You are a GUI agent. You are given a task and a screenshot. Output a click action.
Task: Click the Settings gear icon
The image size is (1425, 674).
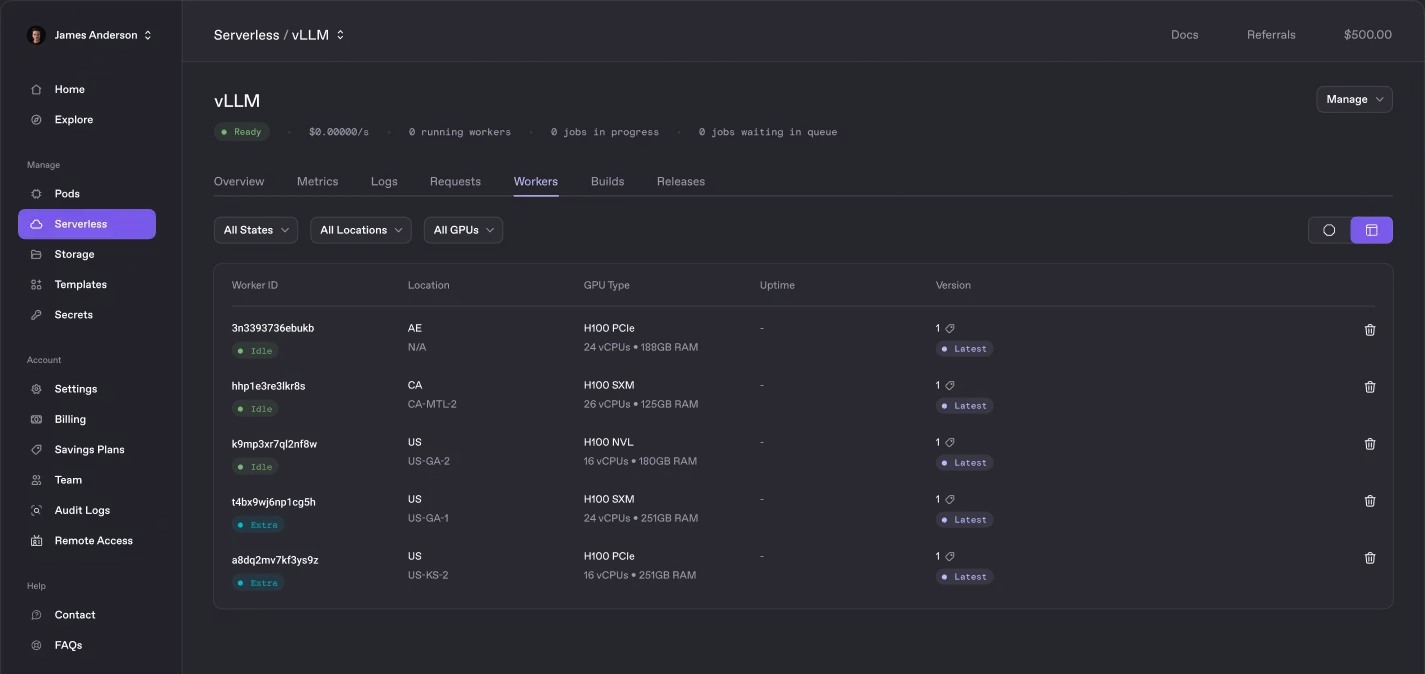[36, 389]
